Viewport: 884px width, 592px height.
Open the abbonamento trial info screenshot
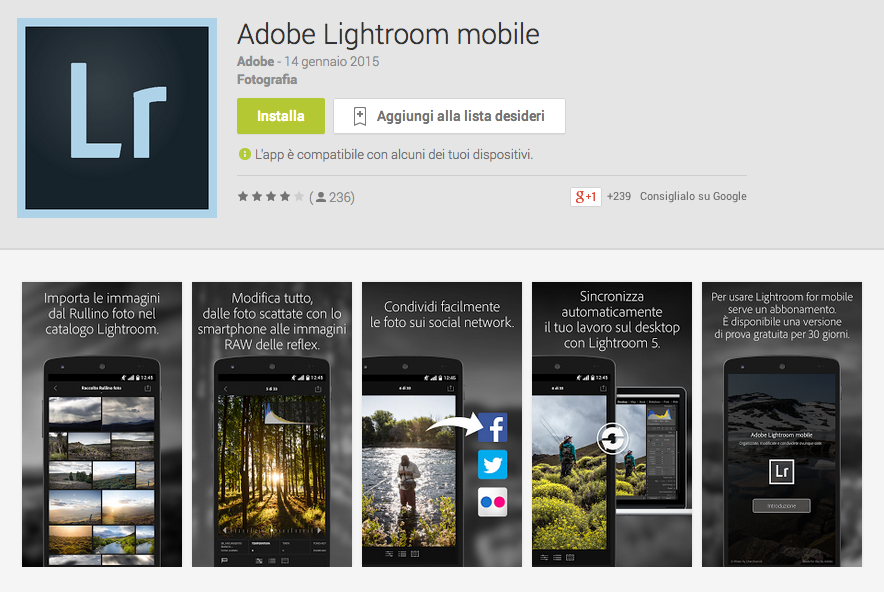click(x=782, y=424)
